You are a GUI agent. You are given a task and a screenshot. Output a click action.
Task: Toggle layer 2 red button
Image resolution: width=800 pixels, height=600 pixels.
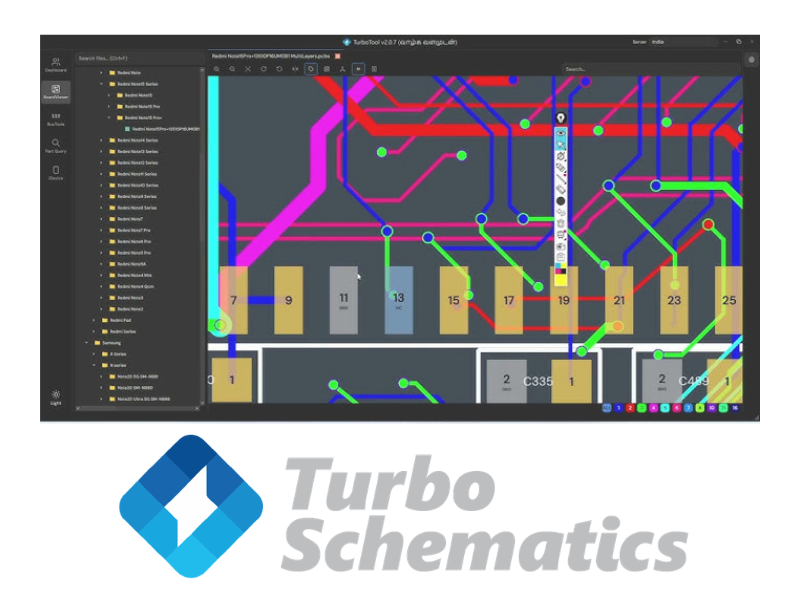point(630,408)
